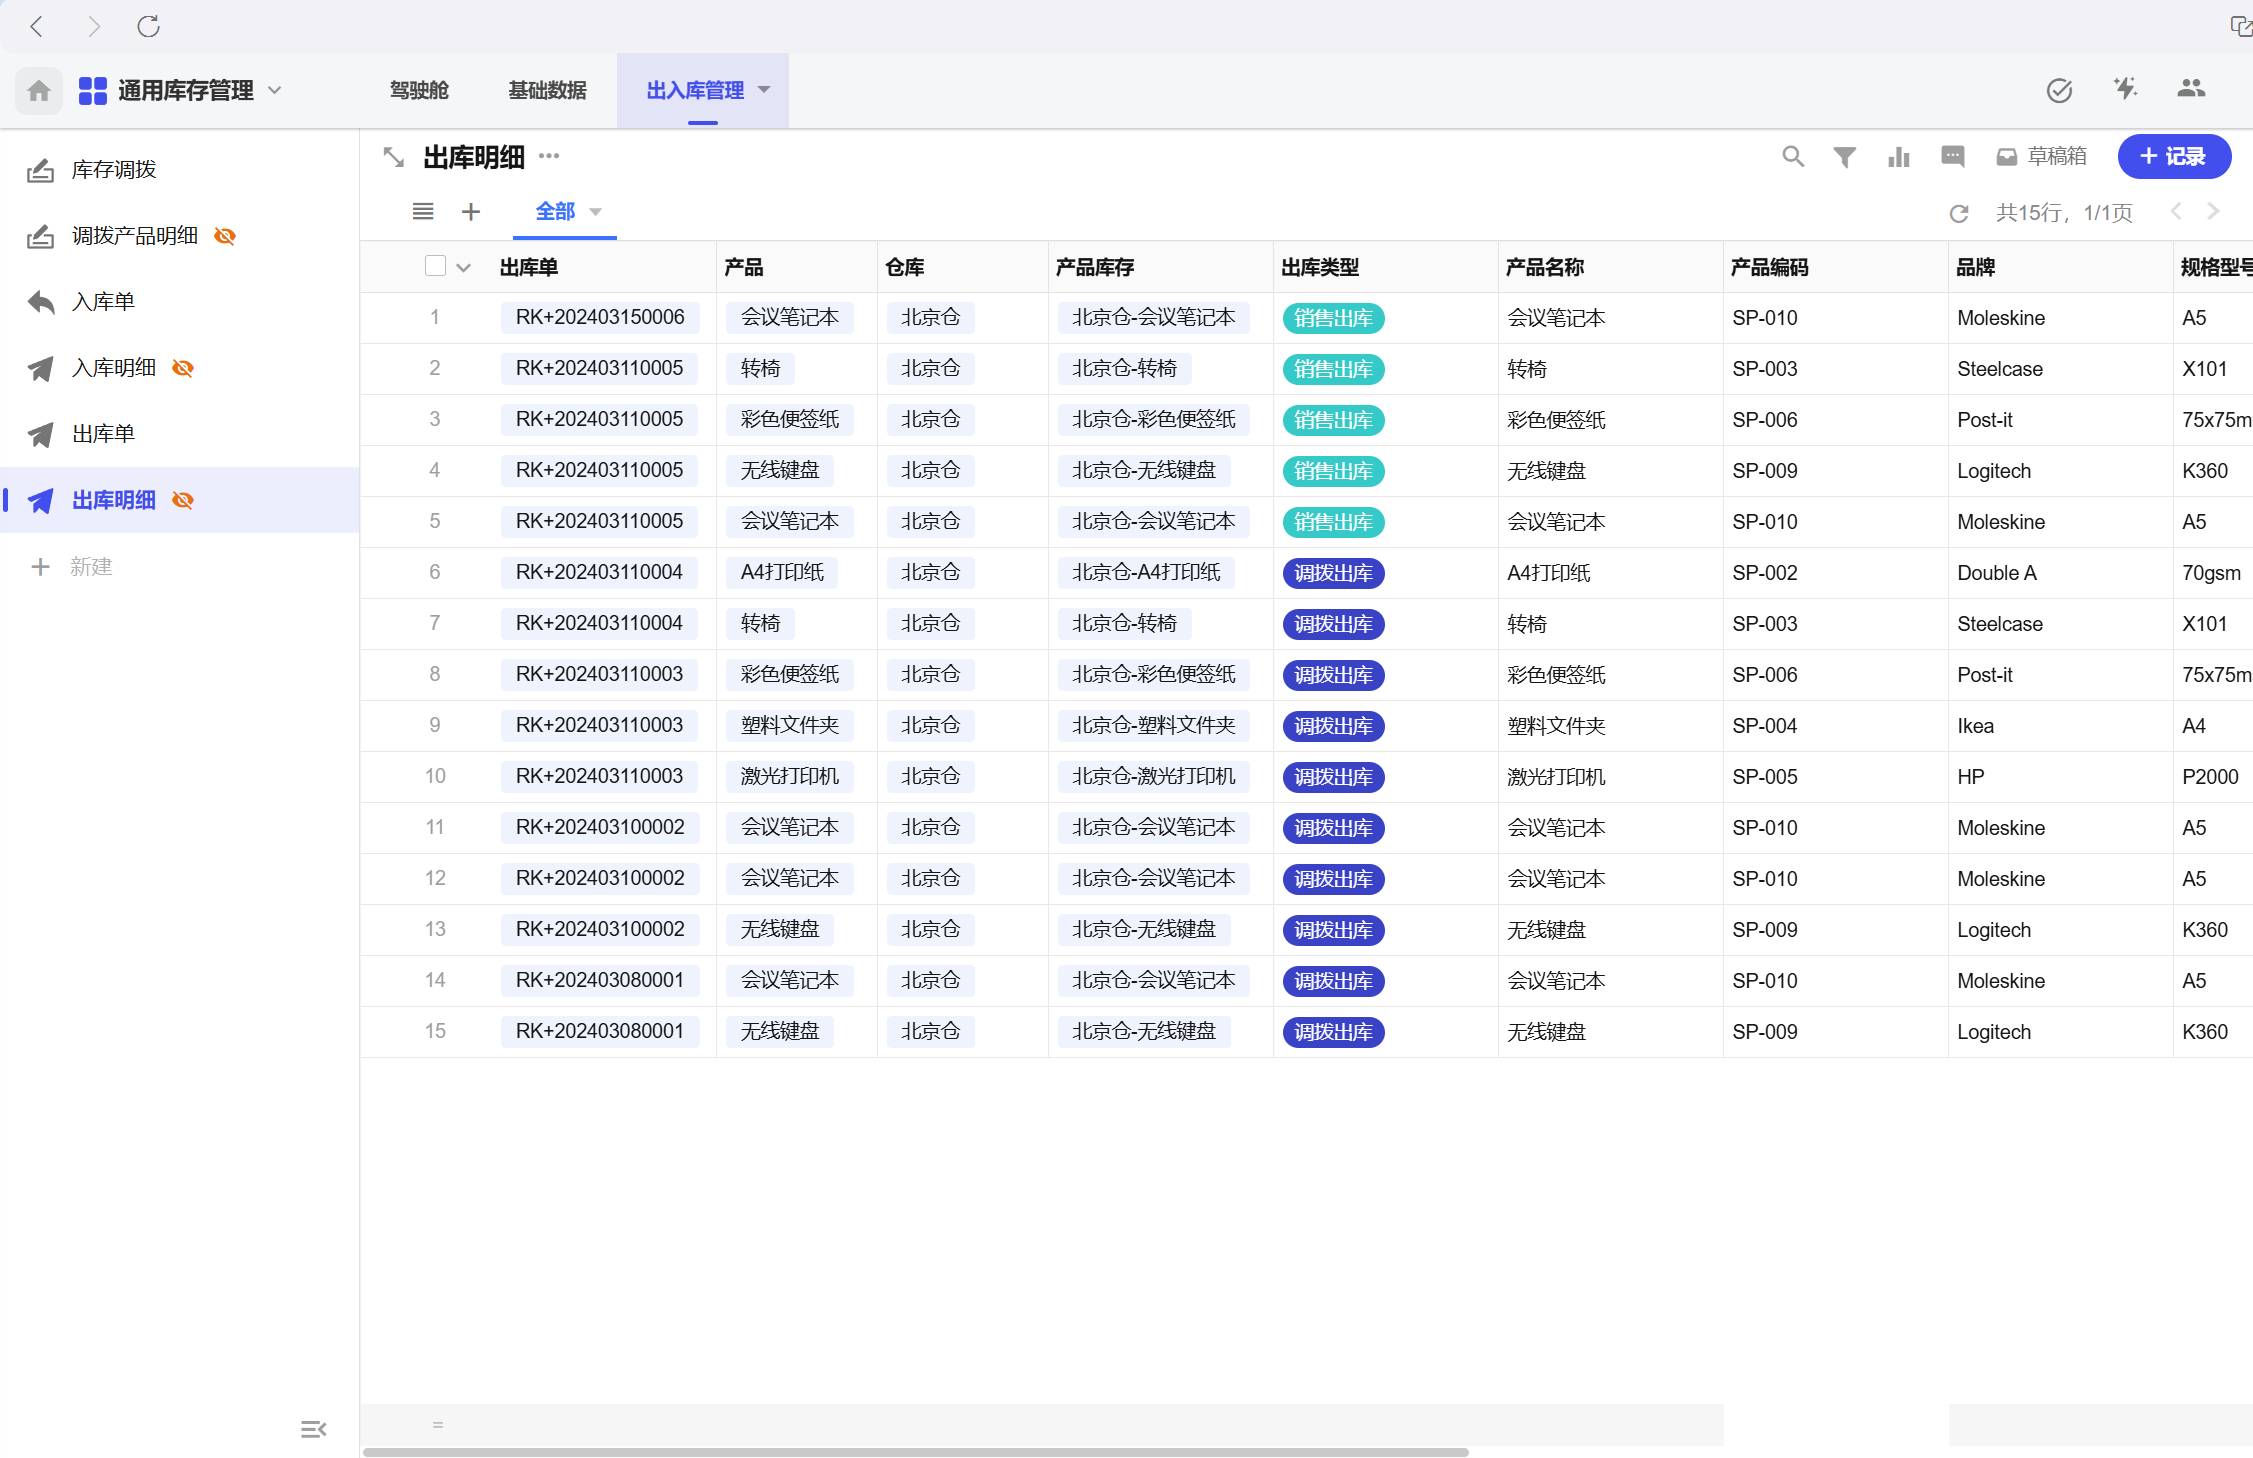Open the 全部 view dropdown arrow
The height and width of the screenshot is (1458, 2253).
click(x=596, y=212)
